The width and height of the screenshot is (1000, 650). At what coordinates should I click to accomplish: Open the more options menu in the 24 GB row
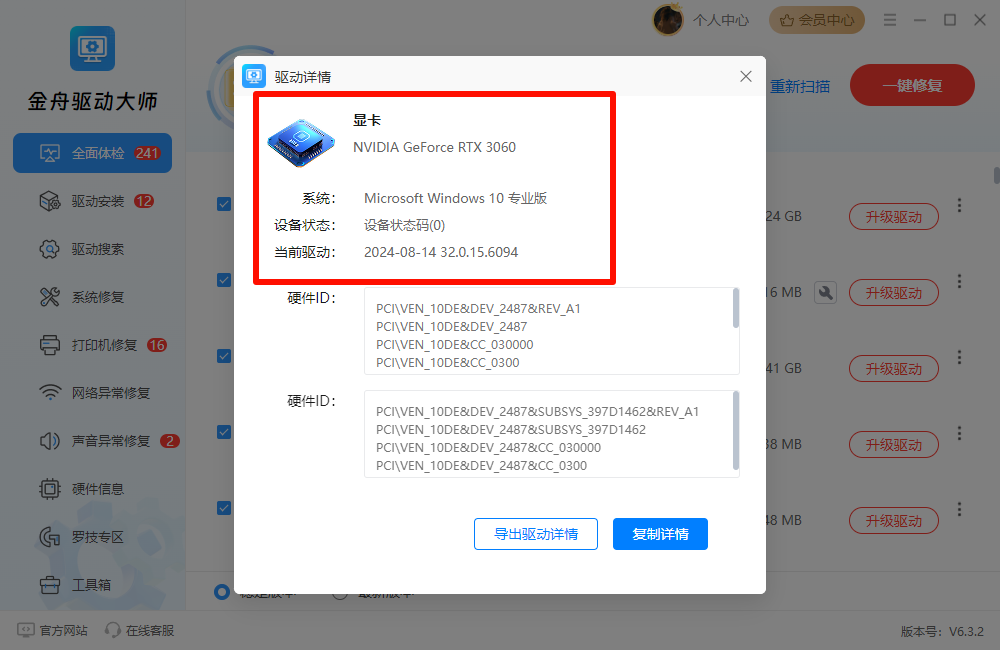pyautogui.click(x=959, y=205)
